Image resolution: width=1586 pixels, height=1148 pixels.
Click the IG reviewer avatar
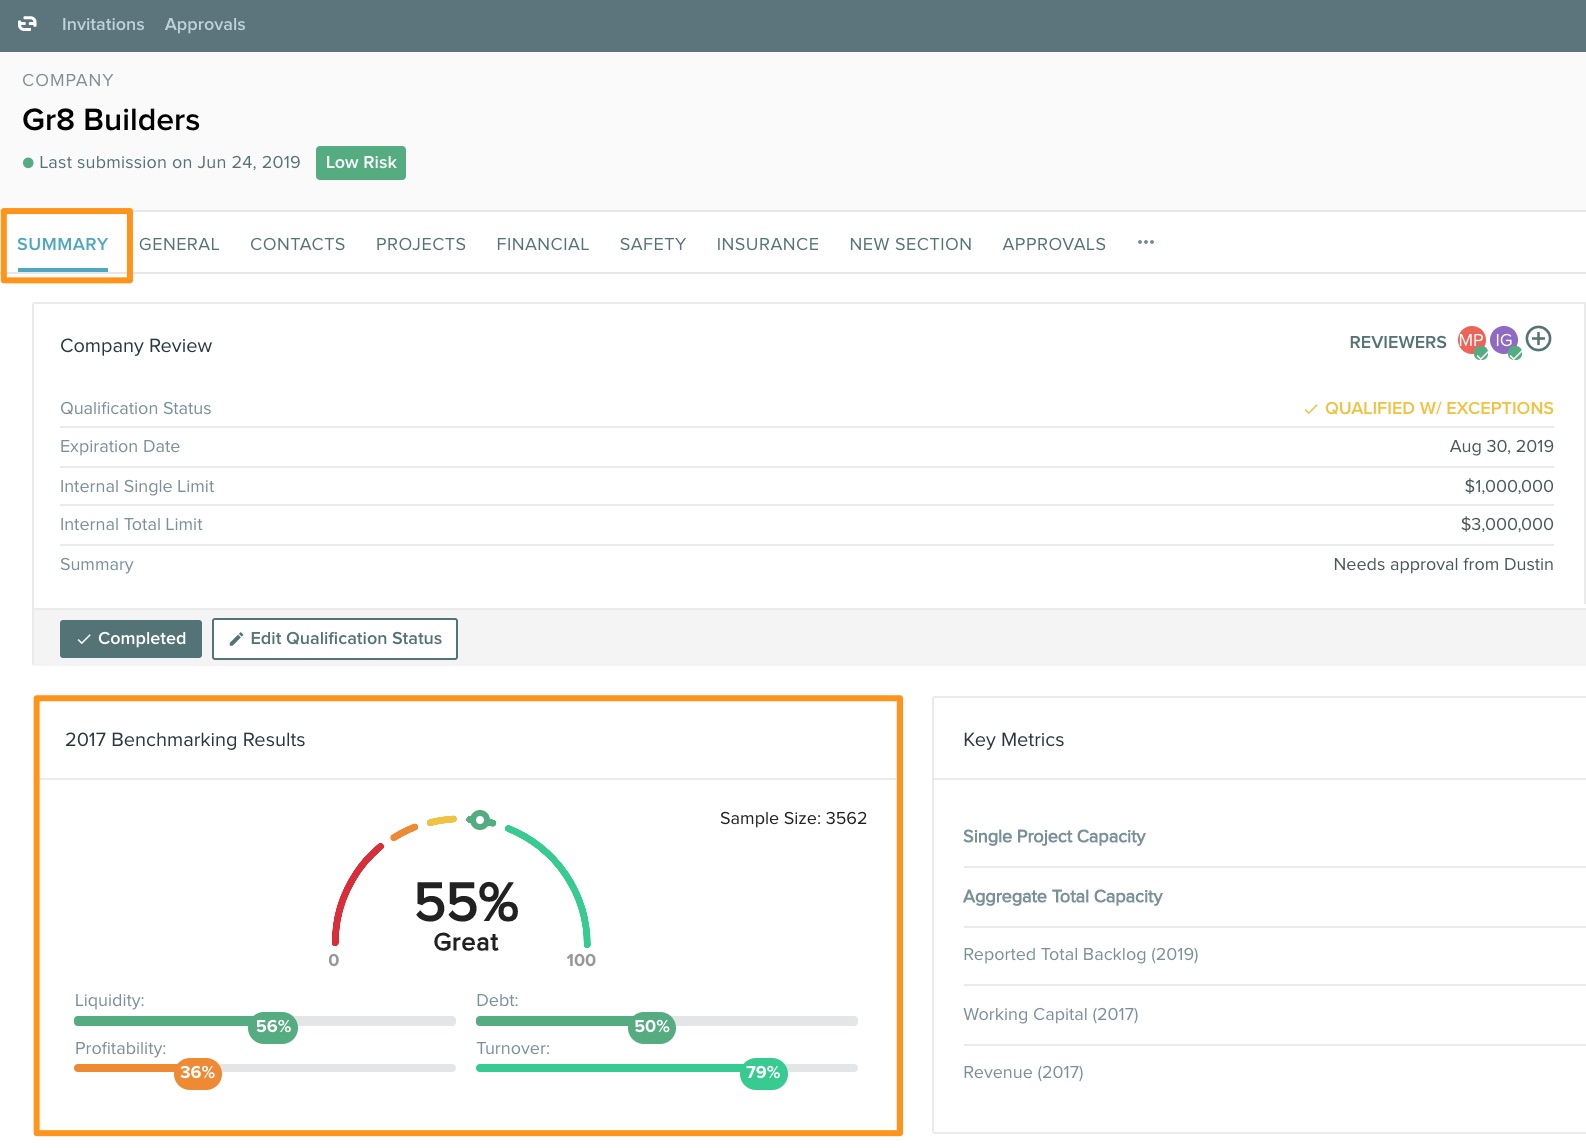(x=1504, y=341)
